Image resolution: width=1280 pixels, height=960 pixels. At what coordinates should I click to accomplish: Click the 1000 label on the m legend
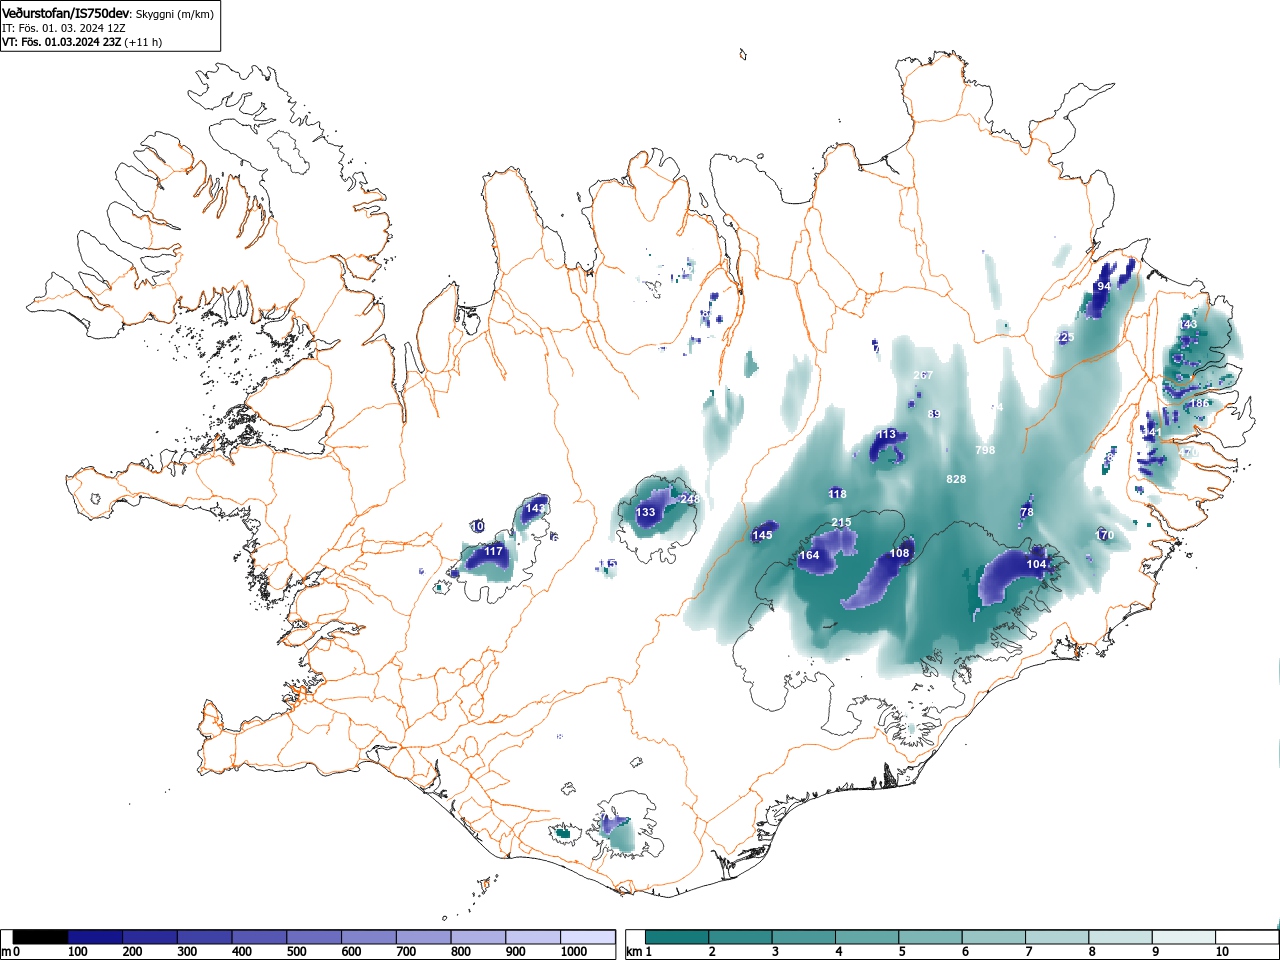pyautogui.click(x=574, y=952)
